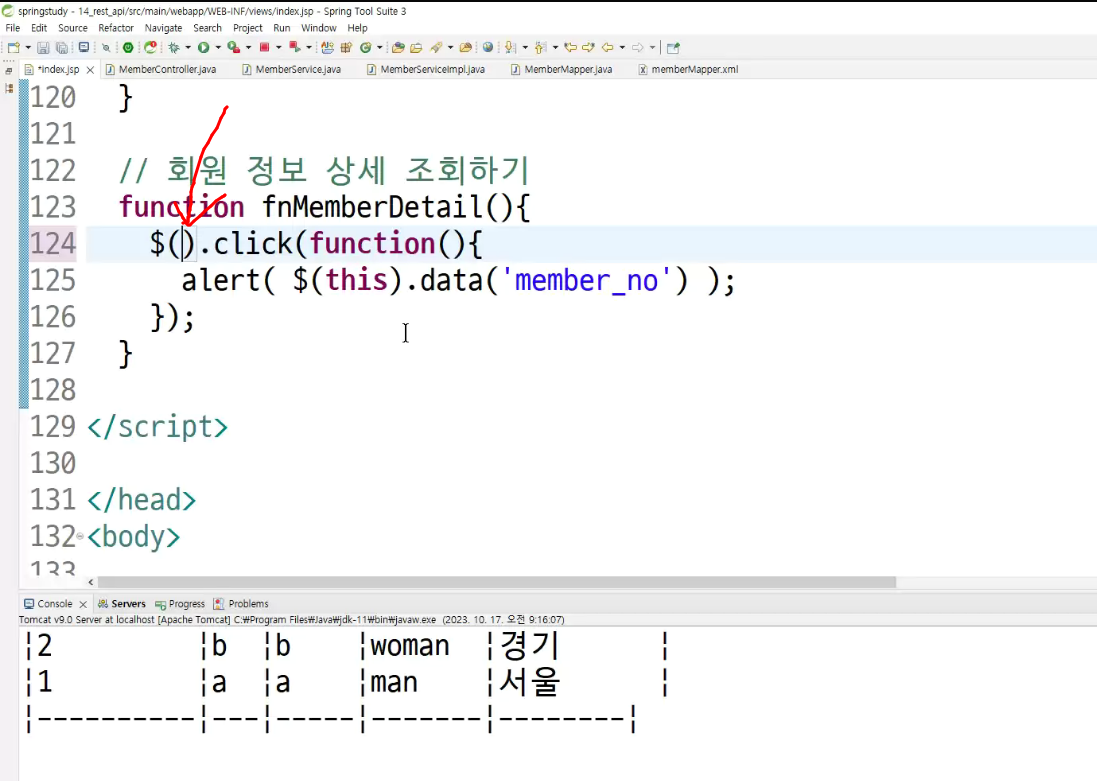Click the Search flashlight icon
The height and width of the screenshot is (781, 1097).
[x=437, y=48]
